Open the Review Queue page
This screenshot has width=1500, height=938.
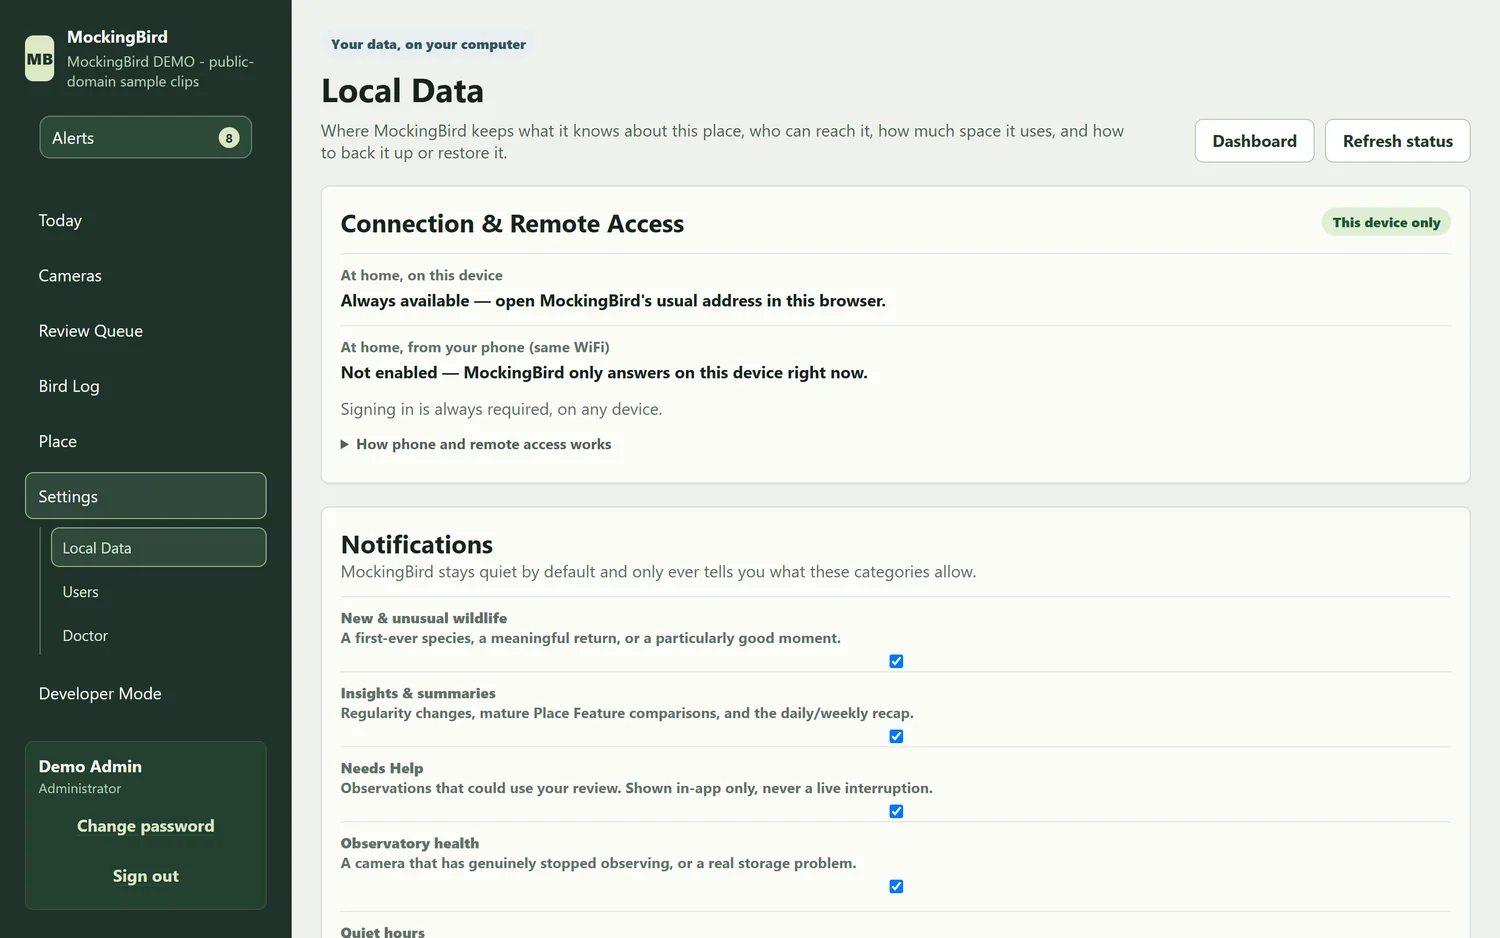[x=145, y=331]
